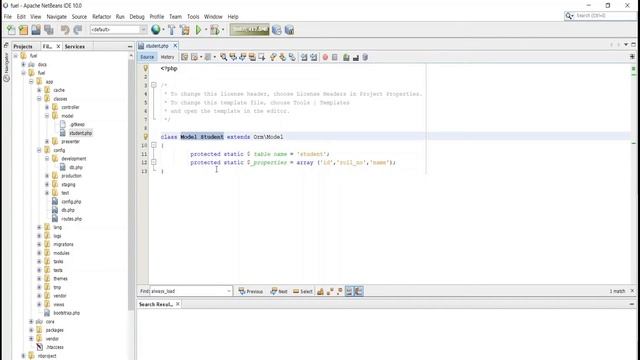The width and height of the screenshot is (640, 360).
Task: Click rightmost main toolbar profiler icon
Action: click(x=289, y=30)
